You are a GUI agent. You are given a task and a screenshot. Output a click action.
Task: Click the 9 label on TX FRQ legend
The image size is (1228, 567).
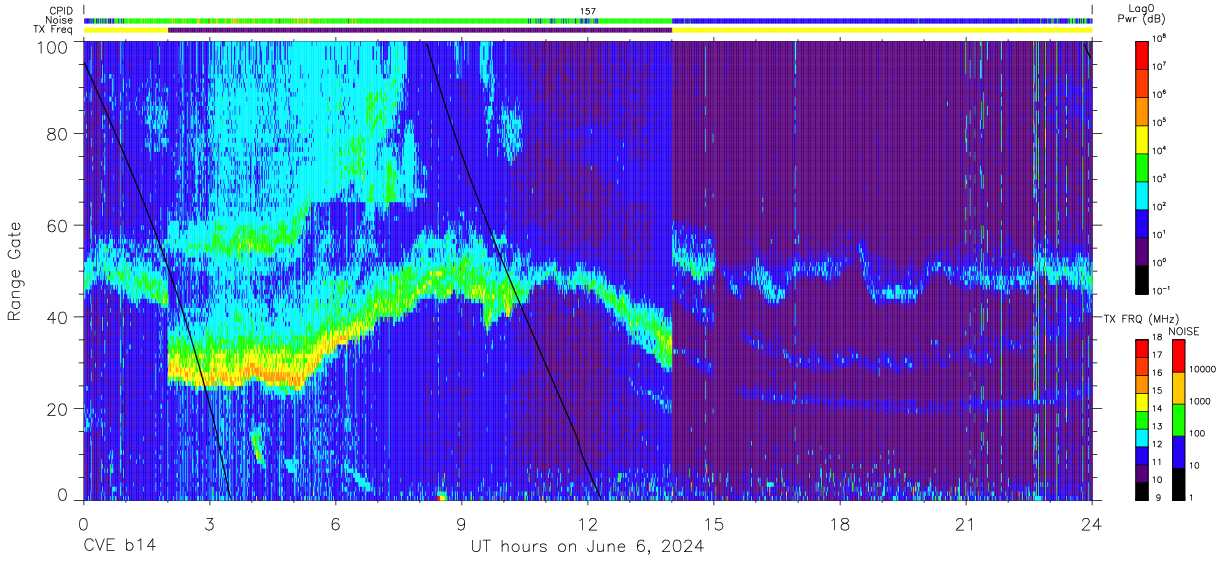click(1158, 497)
